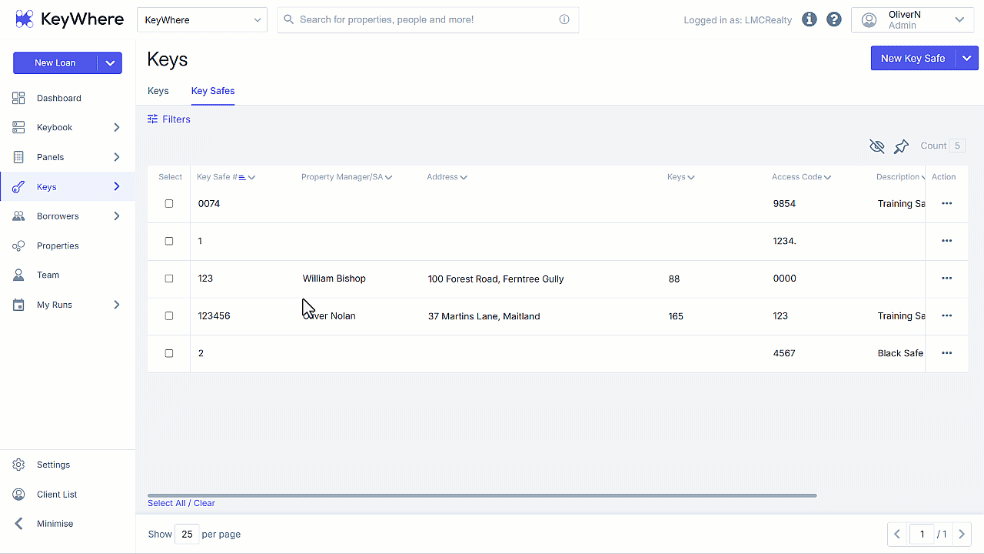984x554 pixels.
Task: Click the Keys sidebar key icon
Action: pyautogui.click(x=18, y=186)
